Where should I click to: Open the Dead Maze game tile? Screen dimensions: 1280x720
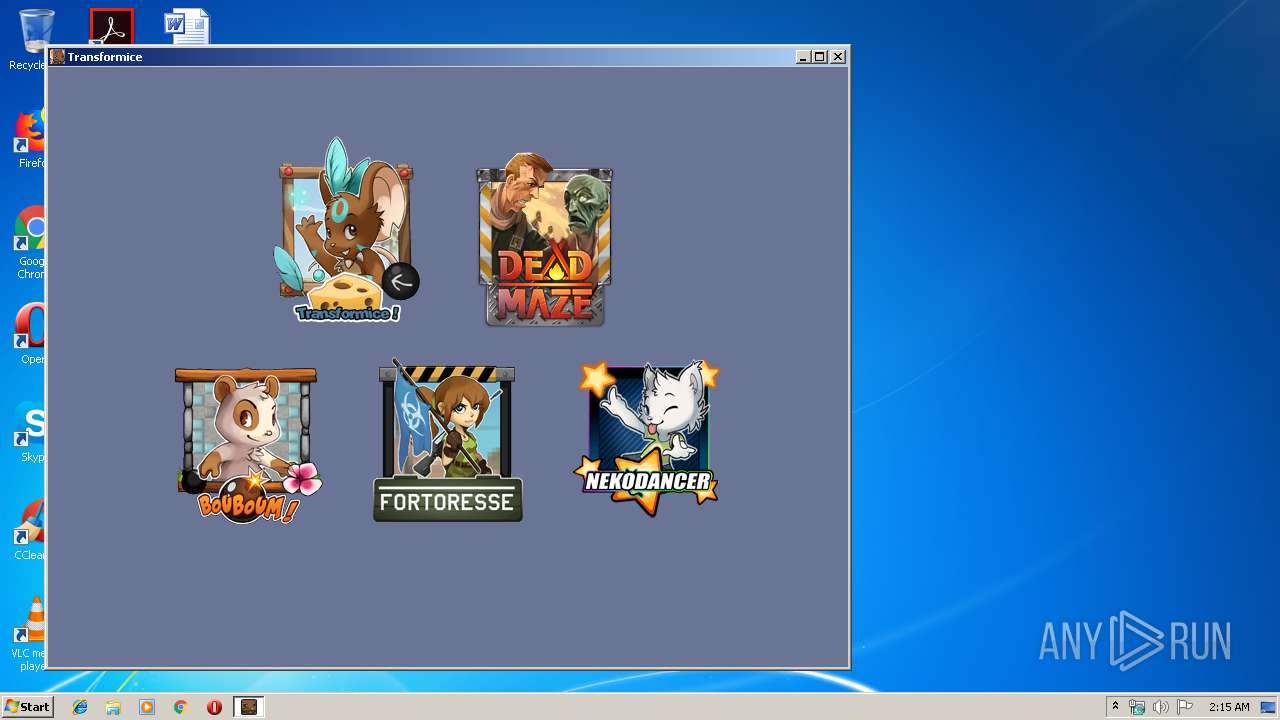tap(544, 240)
